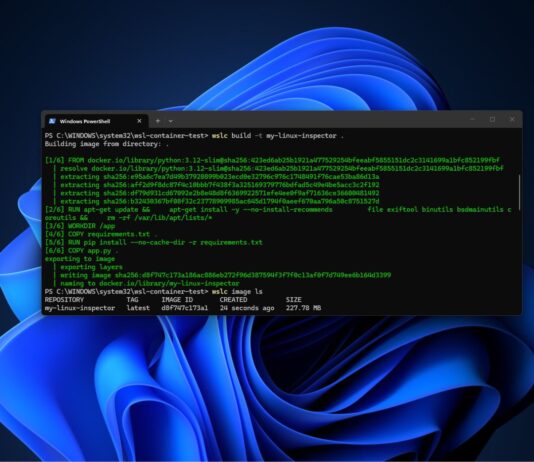Click the 'd8f747c173a1' image ID value
This screenshot has height=462, width=534.
[185, 308]
